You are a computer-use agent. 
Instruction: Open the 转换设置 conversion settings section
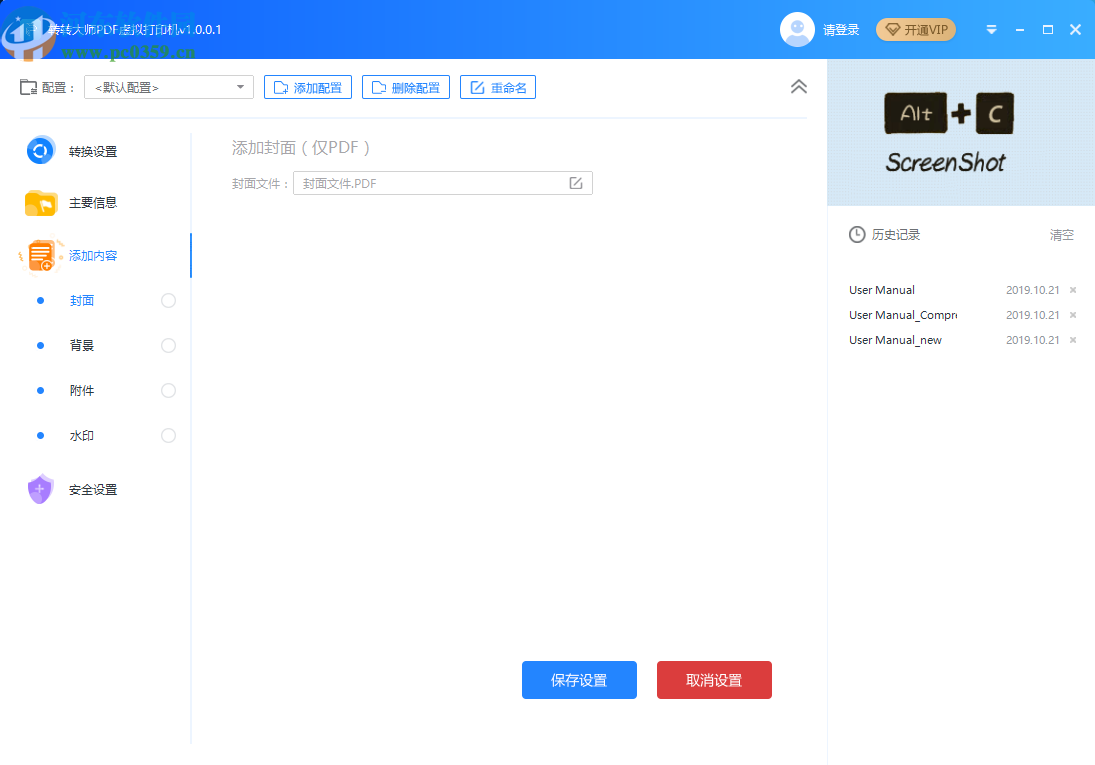coord(93,151)
